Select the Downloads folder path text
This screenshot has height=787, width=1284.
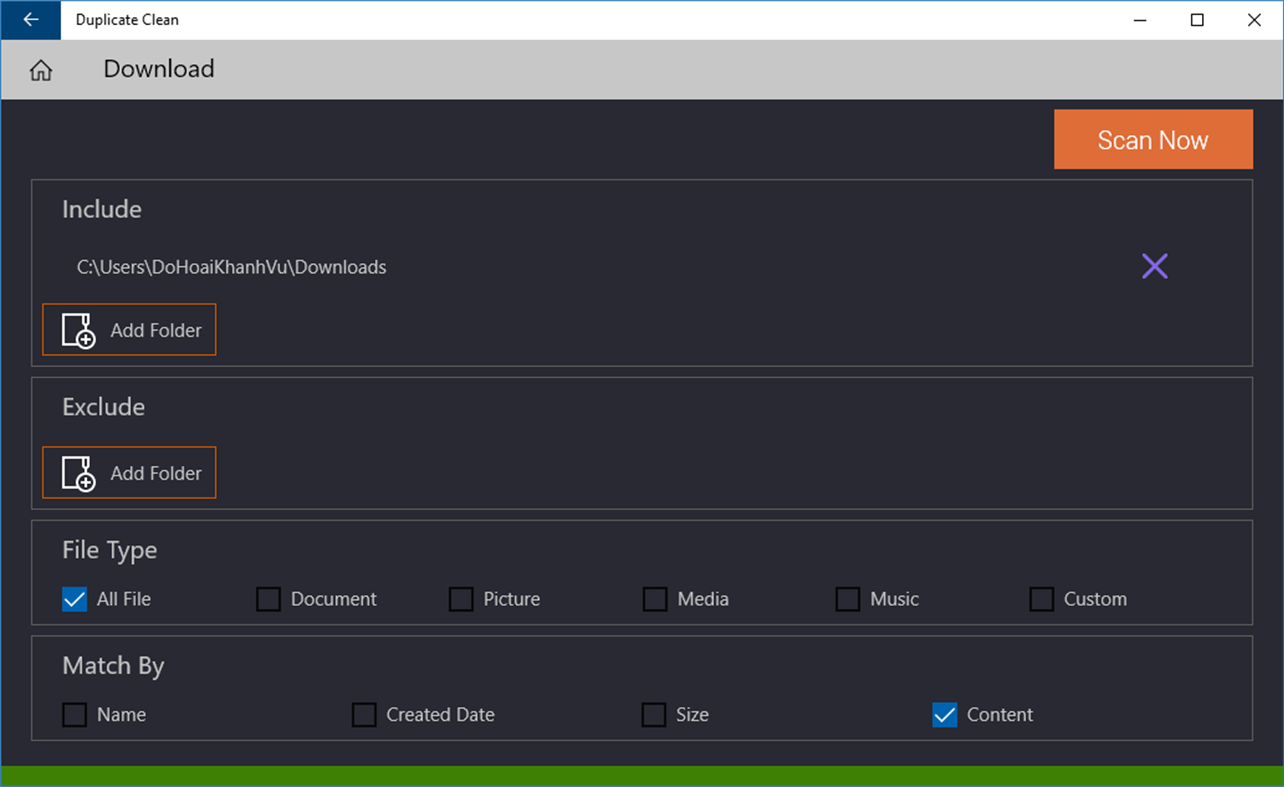coord(230,266)
